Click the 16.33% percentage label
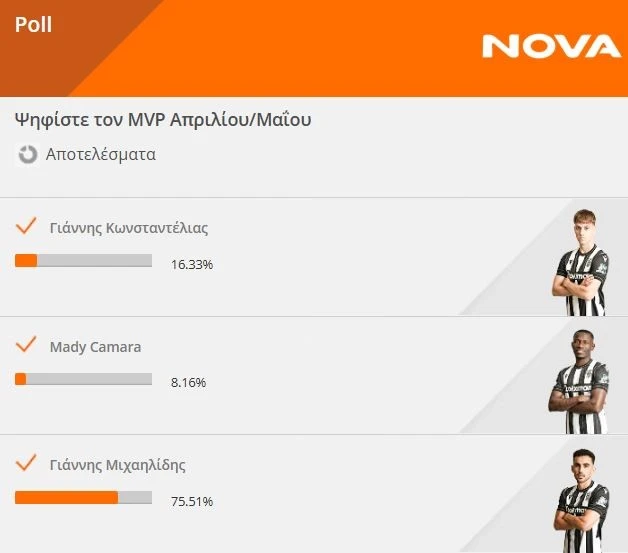Screen dimensions: 628x553 click(192, 265)
